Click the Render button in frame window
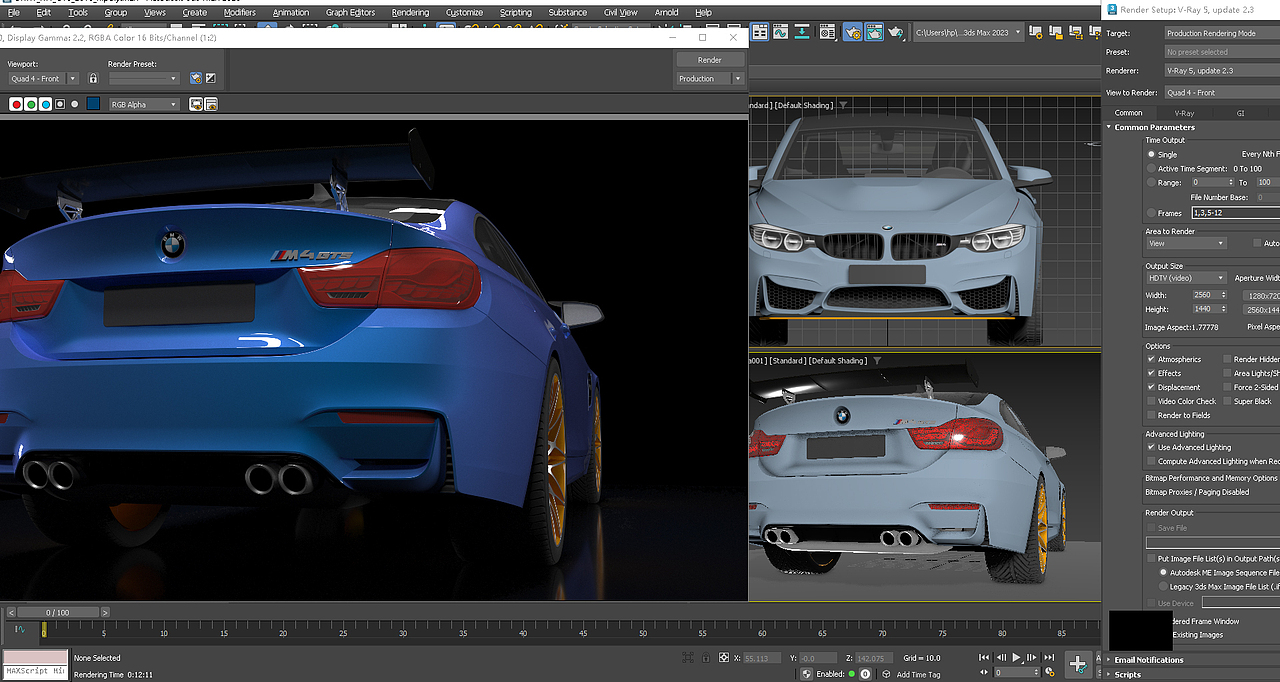Screen dimensions: 1280x682 [x=710, y=60]
